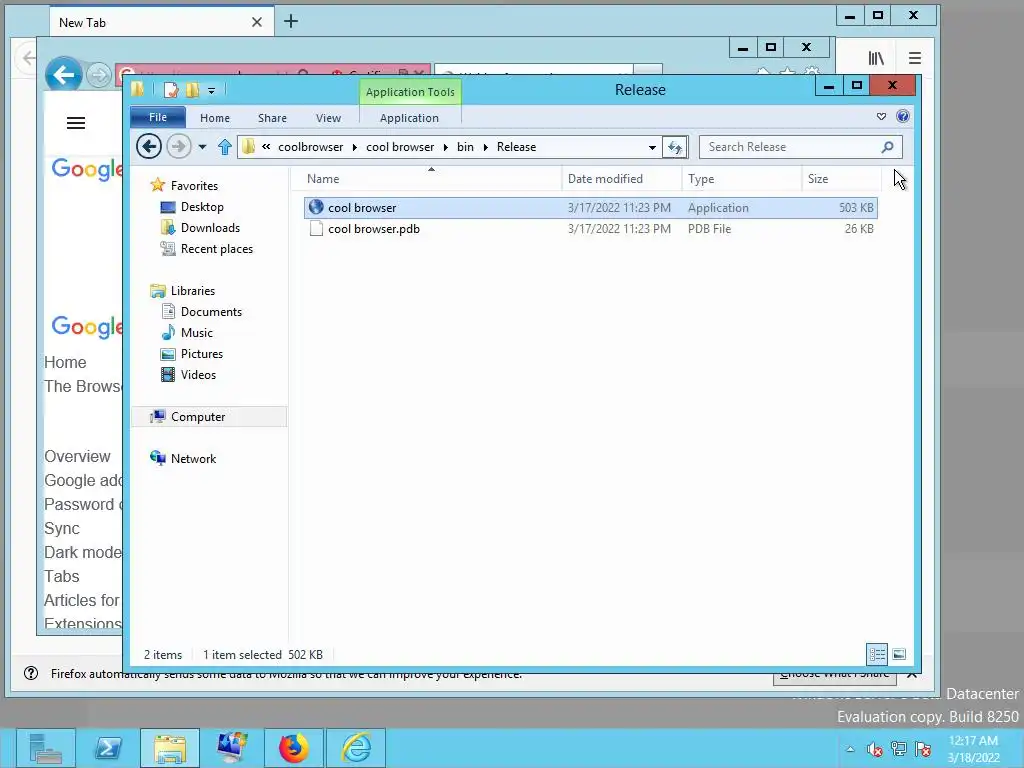Image resolution: width=1024 pixels, height=768 pixels.
Task: Open Downloads in navigation pane
Action: 210,228
